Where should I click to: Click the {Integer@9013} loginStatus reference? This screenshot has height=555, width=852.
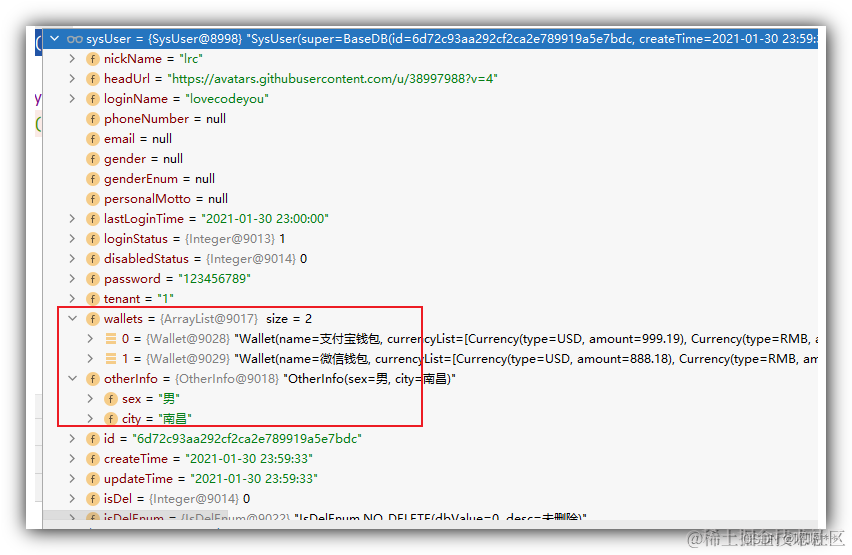coord(230,239)
